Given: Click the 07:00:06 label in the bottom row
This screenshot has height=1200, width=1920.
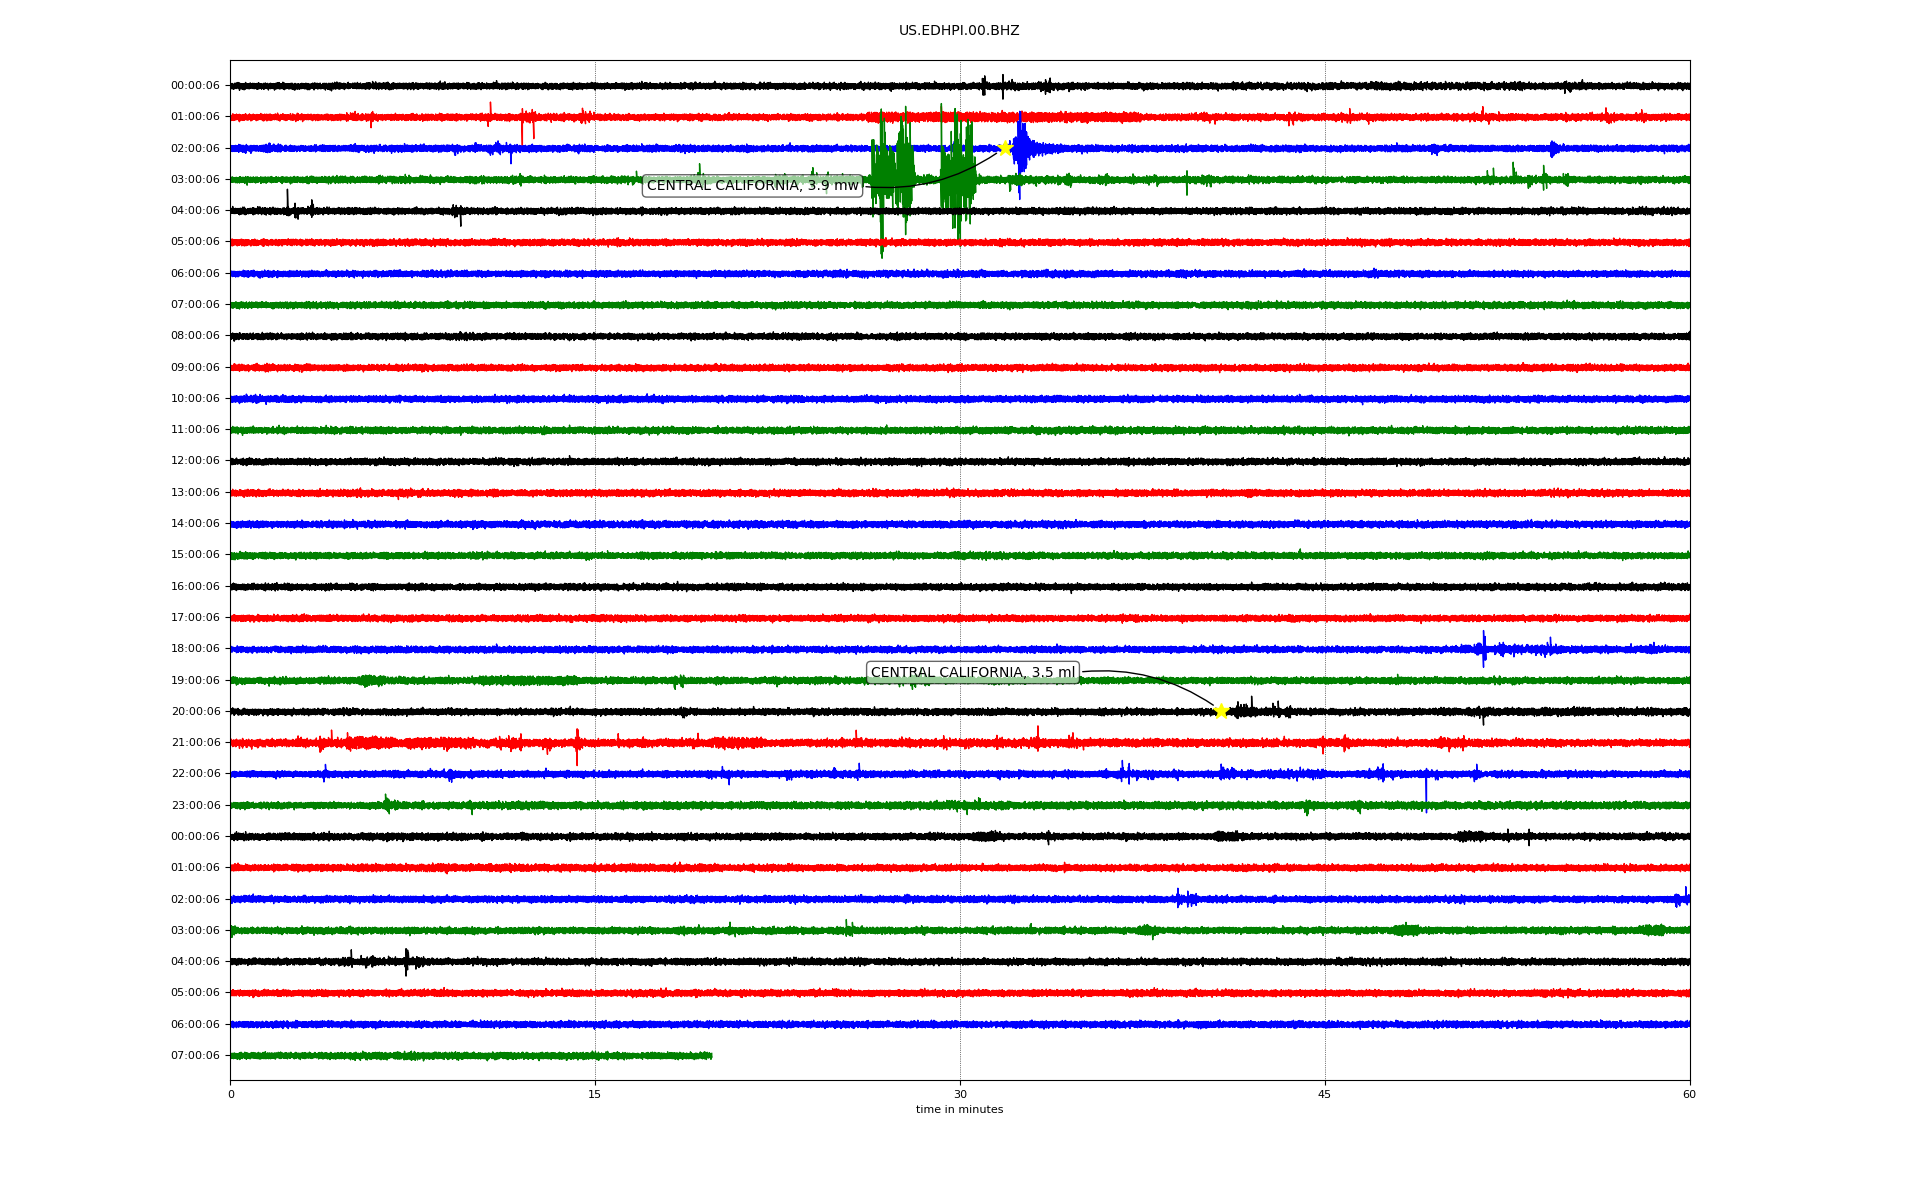Looking at the screenshot, I should [195, 1055].
